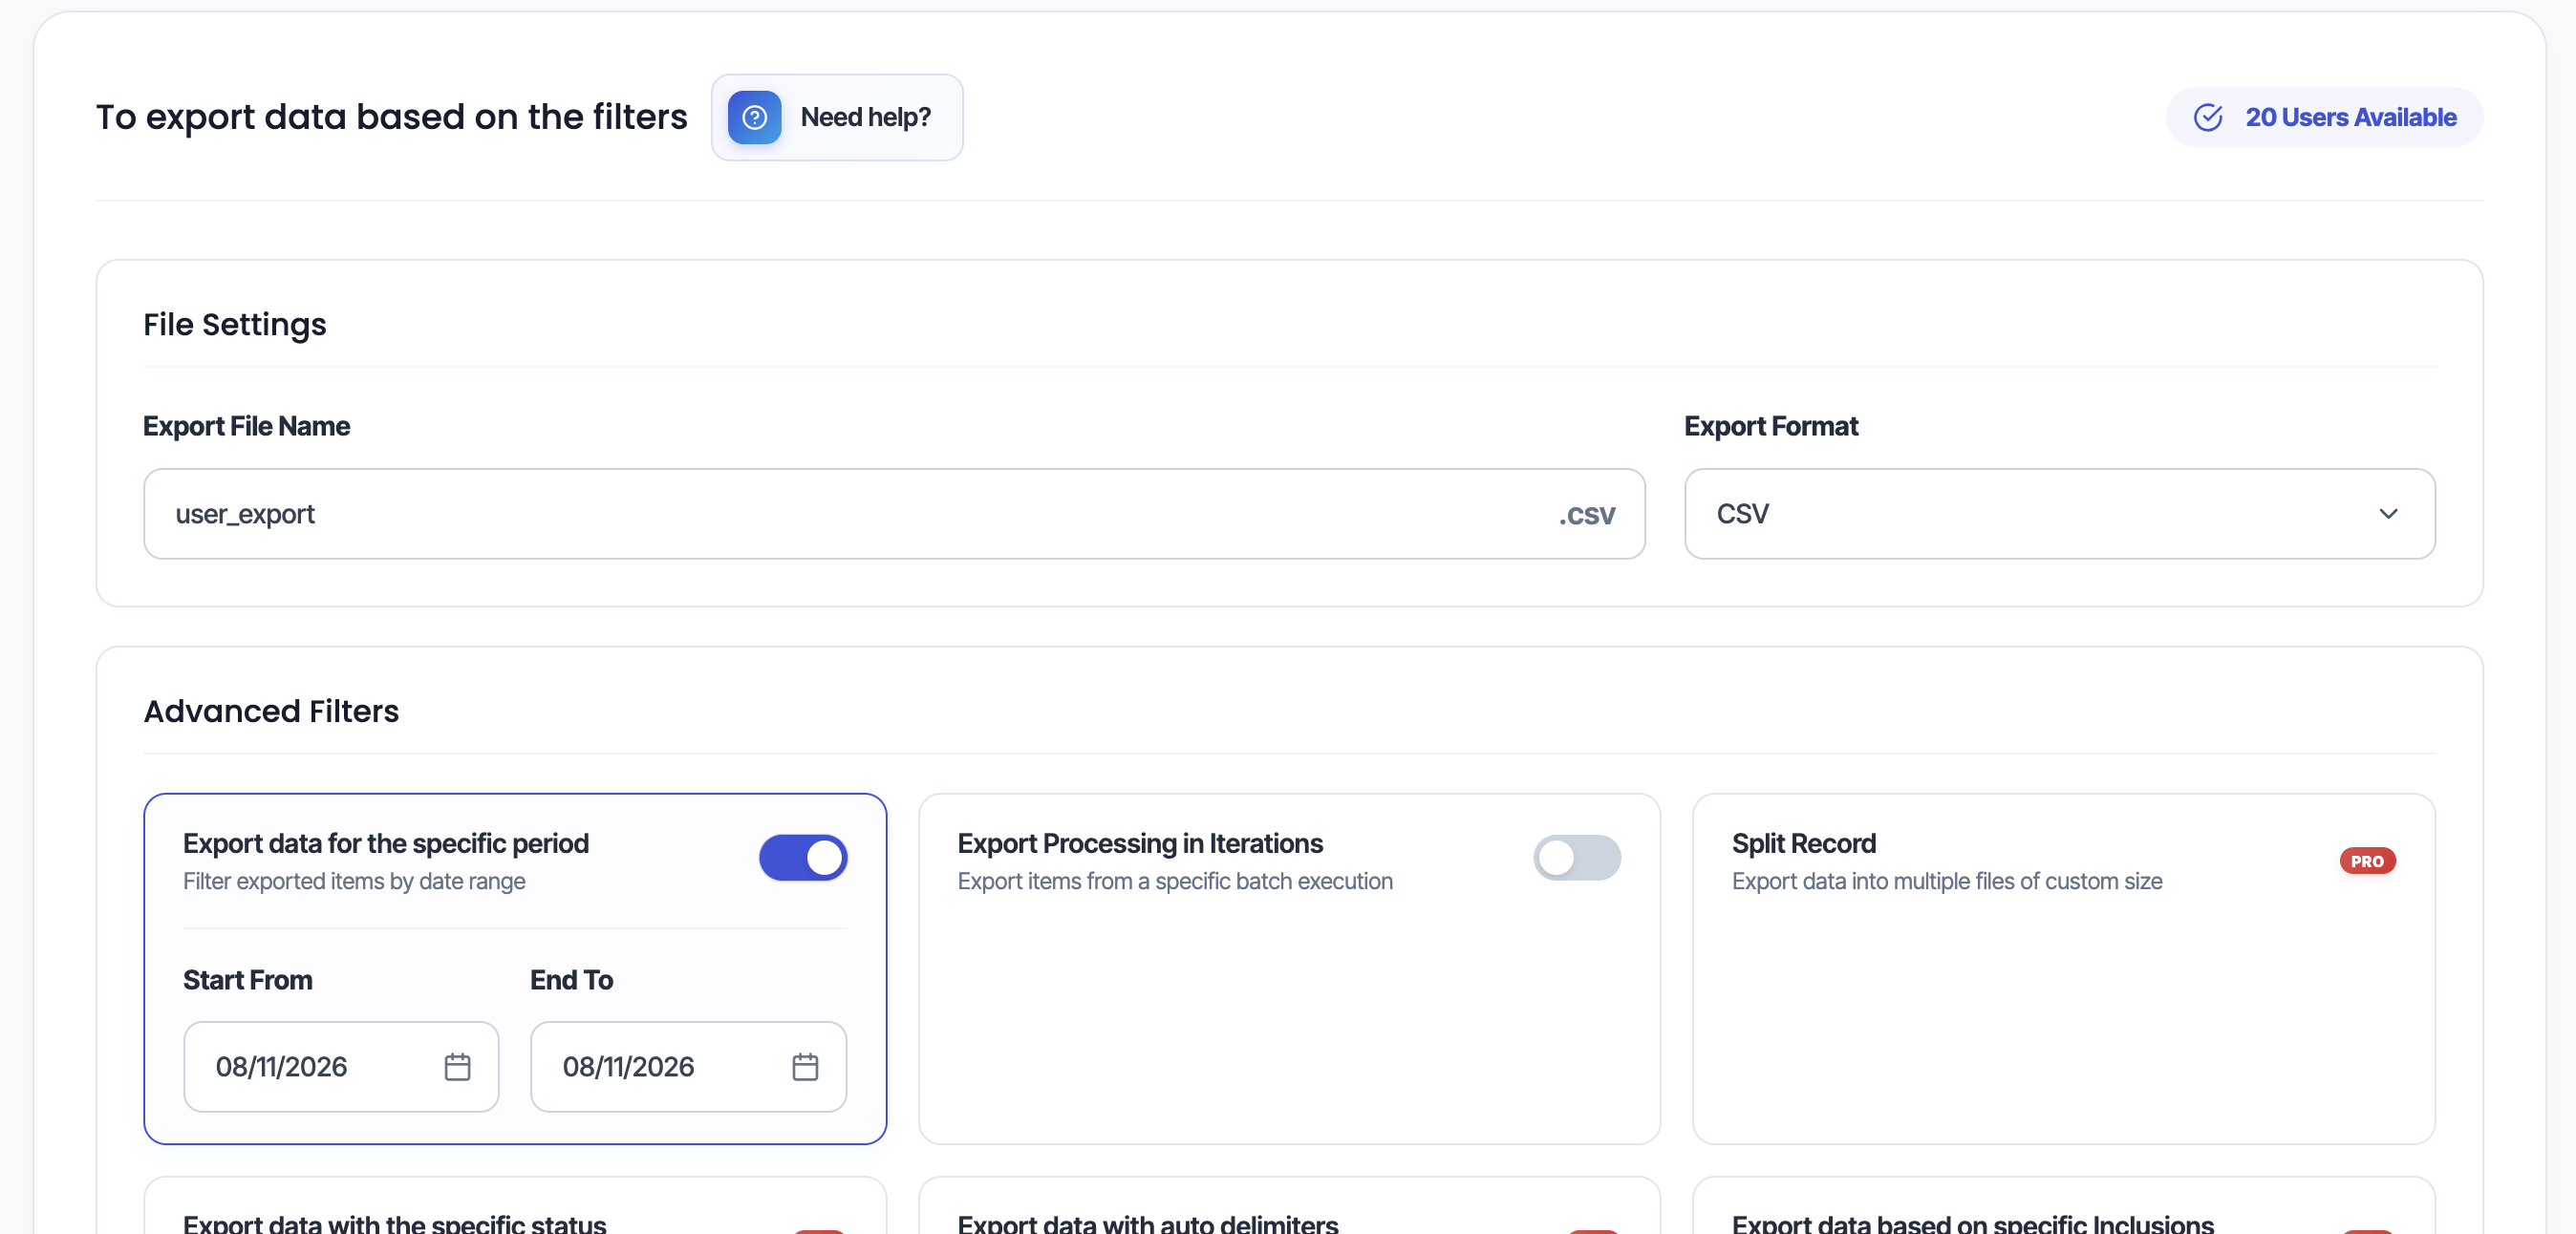Click the Start From label
The image size is (2576, 1234).
[248, 981]
